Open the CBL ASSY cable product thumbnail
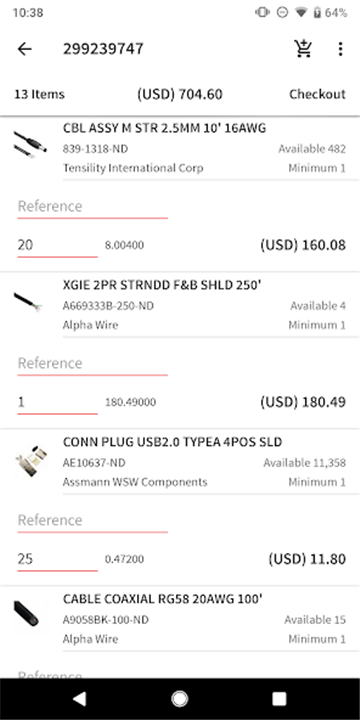The image size is (360, 720). pyautogui.click(x=30, y=144)
